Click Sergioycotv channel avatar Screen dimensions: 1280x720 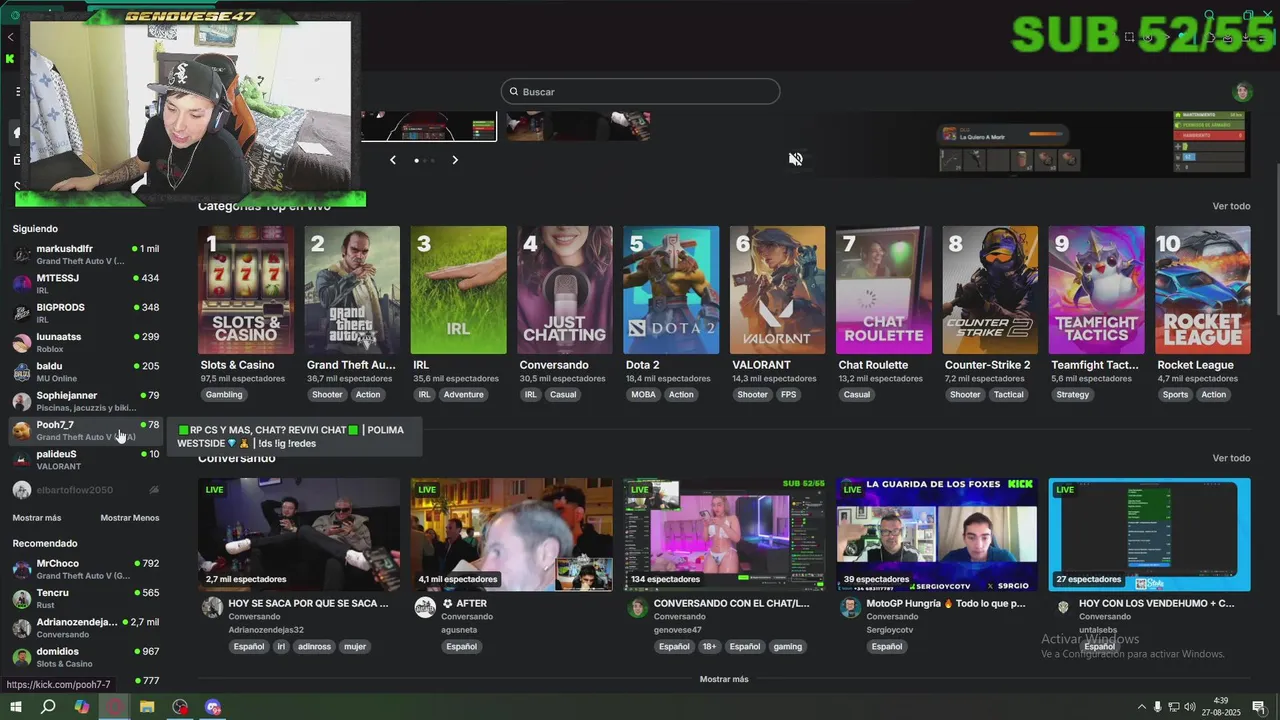pyautogui.click(x=850, y=607)
